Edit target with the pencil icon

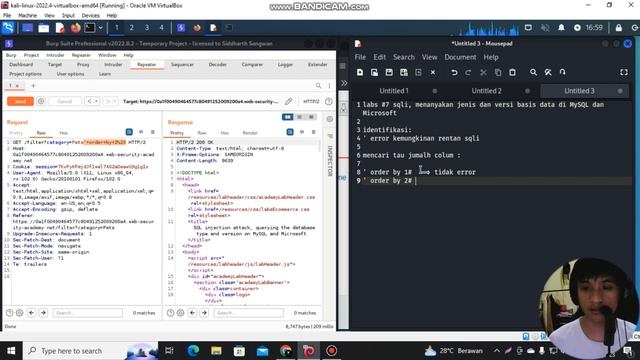pyautogui.click(x=289, y=101)
